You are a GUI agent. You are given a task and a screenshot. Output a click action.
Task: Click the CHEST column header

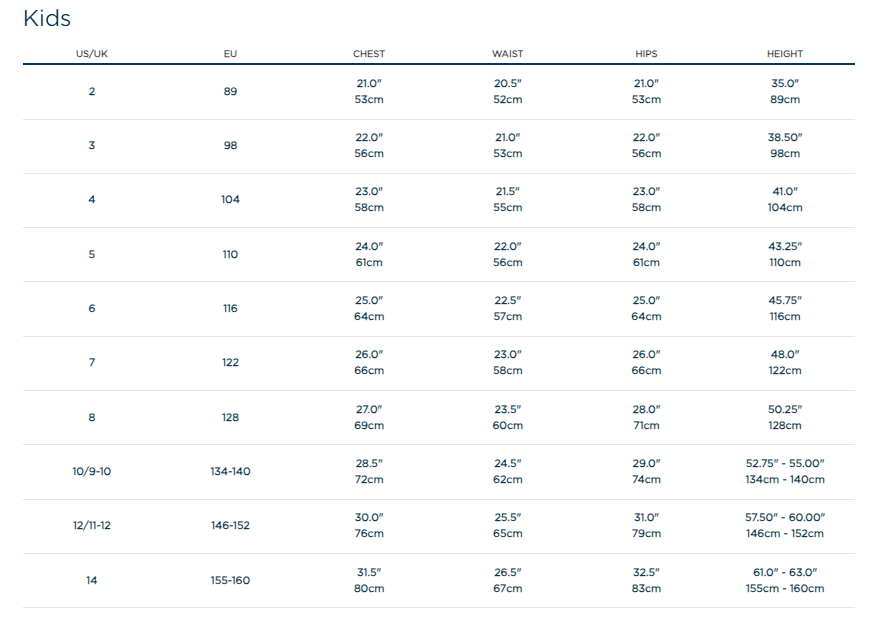(369, 54)
